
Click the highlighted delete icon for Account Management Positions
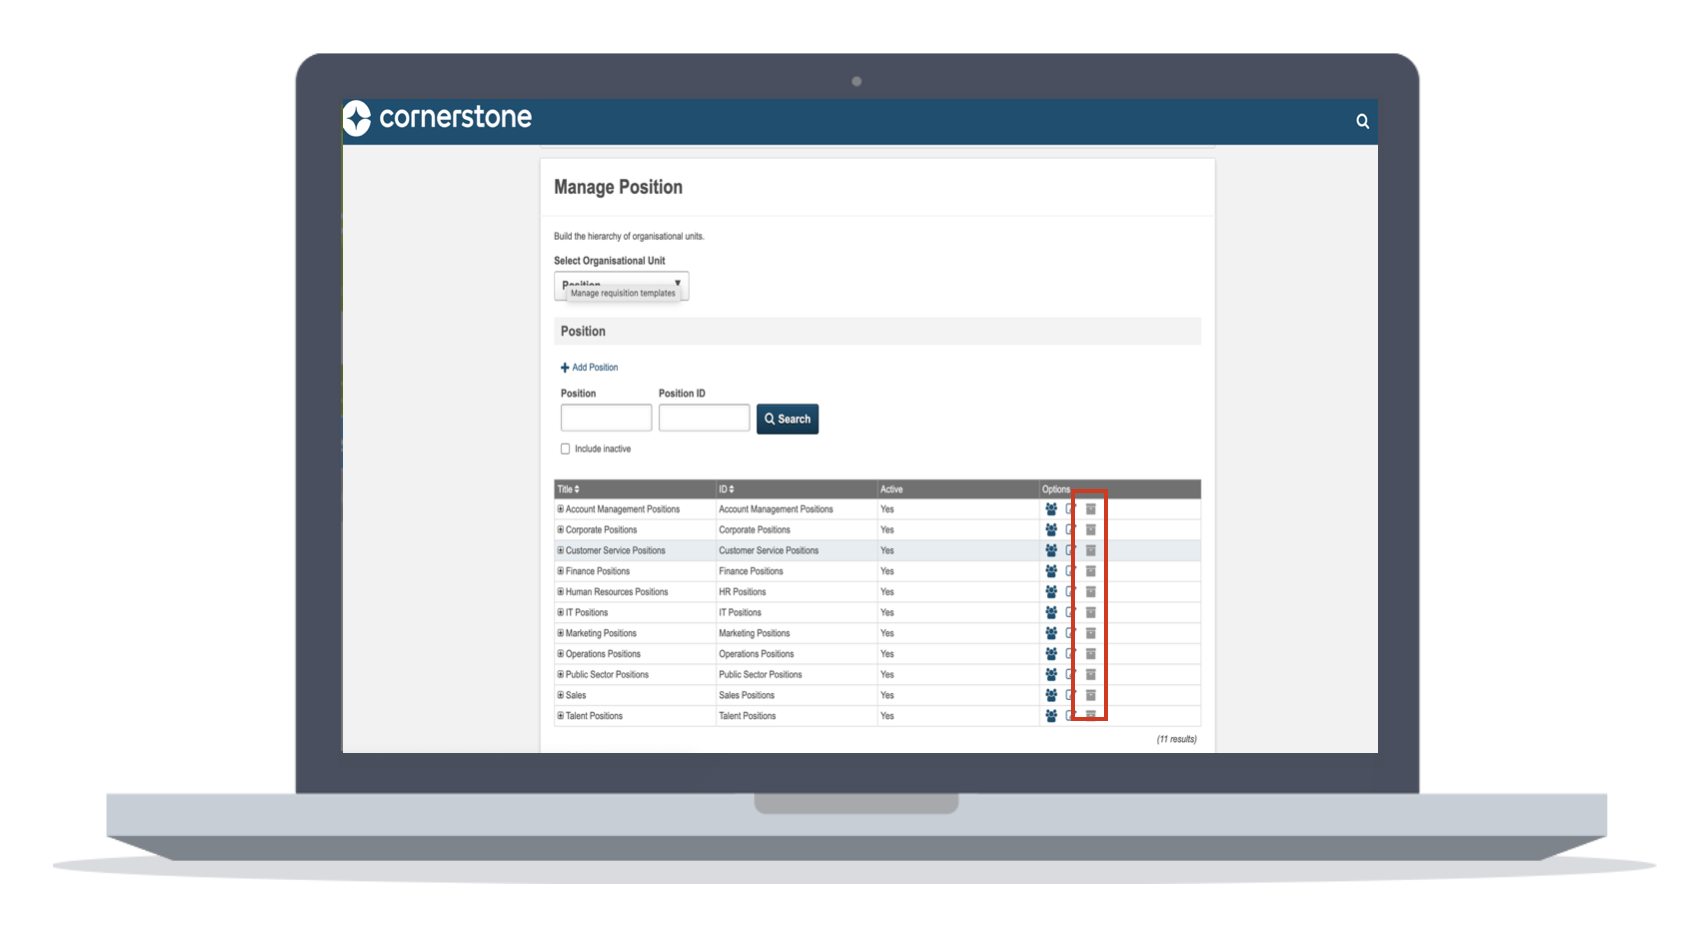click(x=1090, y=509)
